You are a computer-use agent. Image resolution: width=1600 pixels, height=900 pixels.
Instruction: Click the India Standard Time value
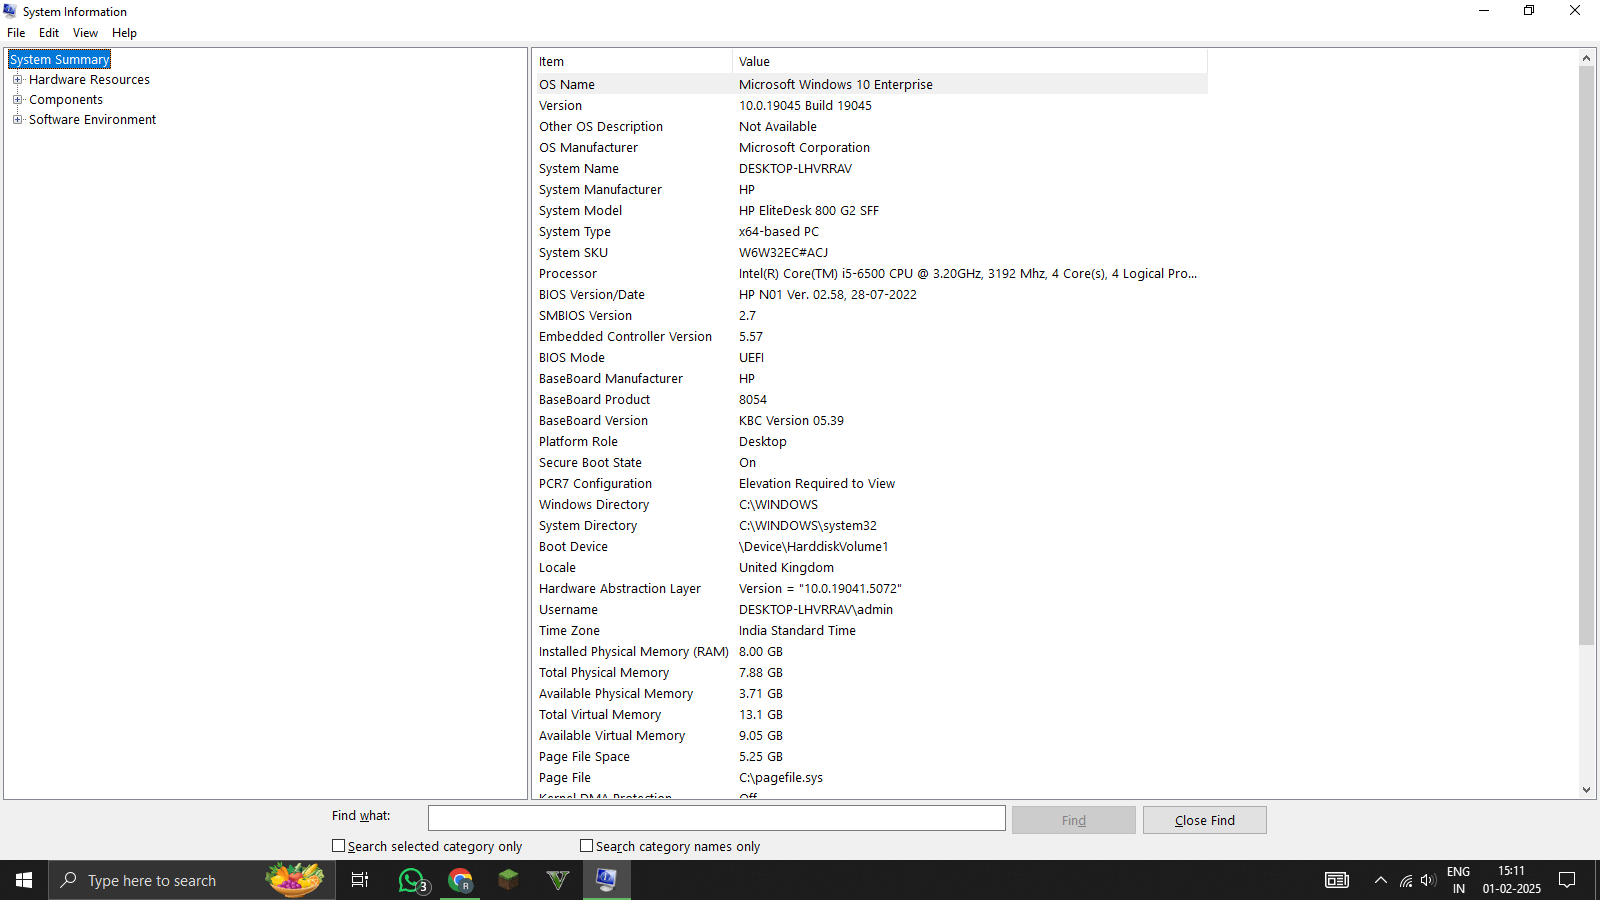(797, 631)
